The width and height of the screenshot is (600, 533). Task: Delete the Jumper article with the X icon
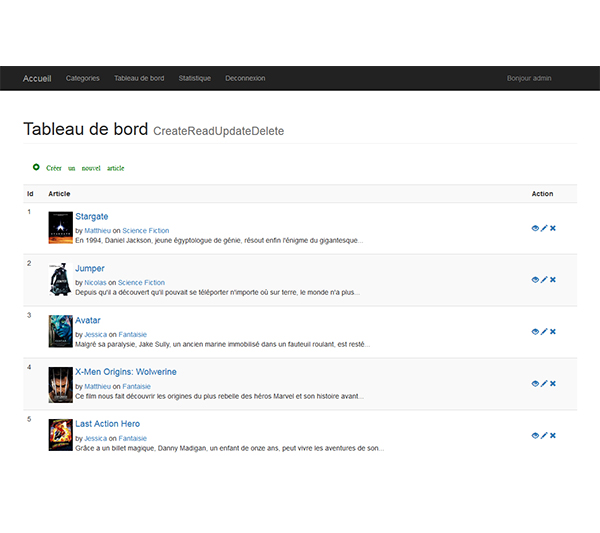click(553, 280)
